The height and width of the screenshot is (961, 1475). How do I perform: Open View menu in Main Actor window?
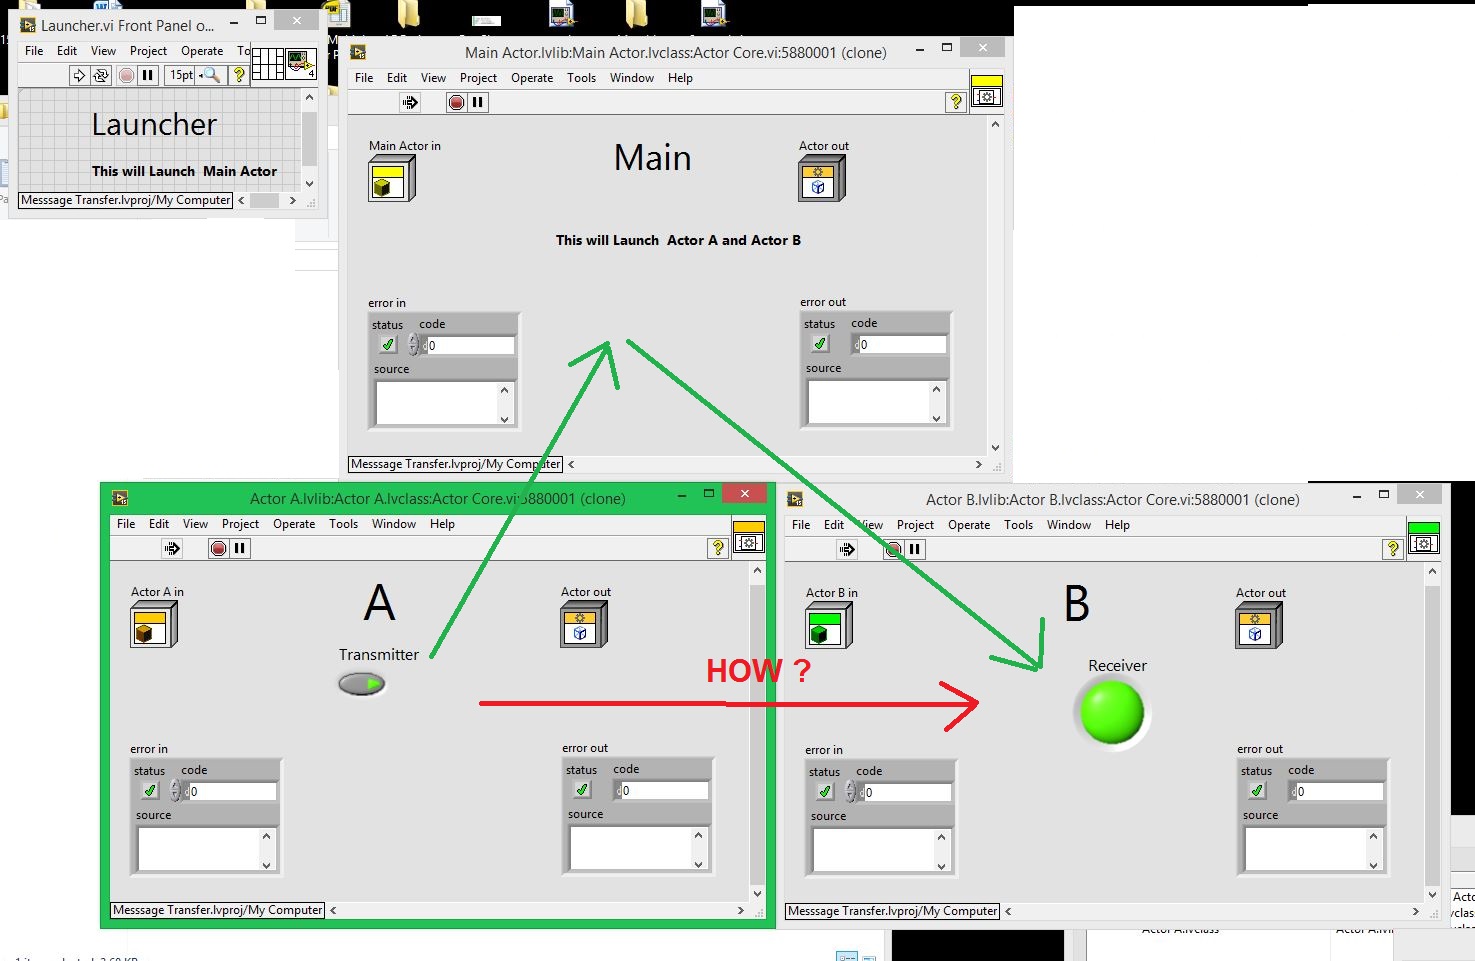433,78
